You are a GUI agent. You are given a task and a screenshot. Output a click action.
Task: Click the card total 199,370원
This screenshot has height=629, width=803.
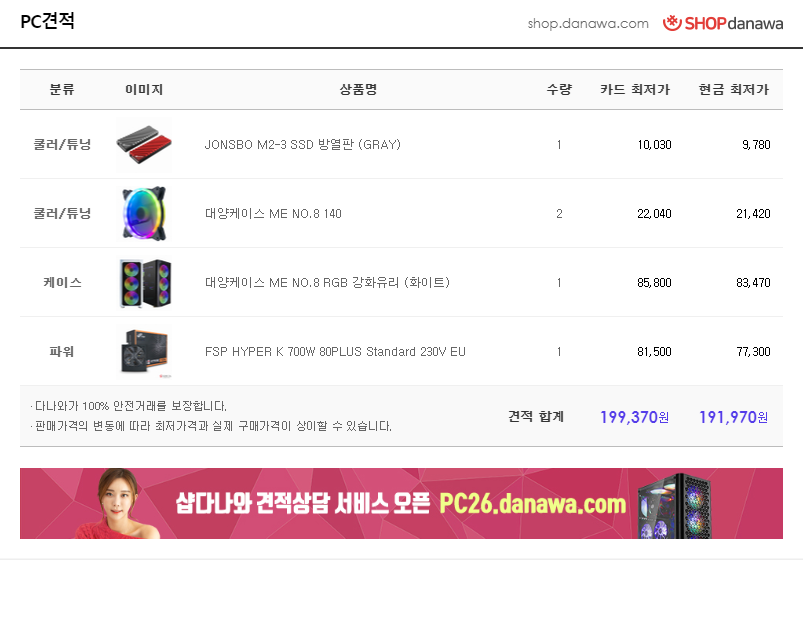pyautogui.click(x=634, y=417)
